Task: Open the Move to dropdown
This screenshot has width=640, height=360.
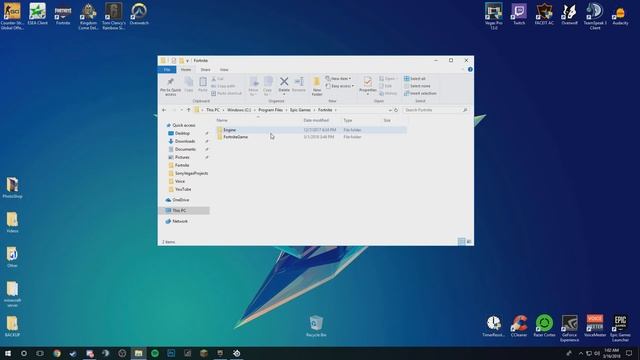Action: point(253,86)
